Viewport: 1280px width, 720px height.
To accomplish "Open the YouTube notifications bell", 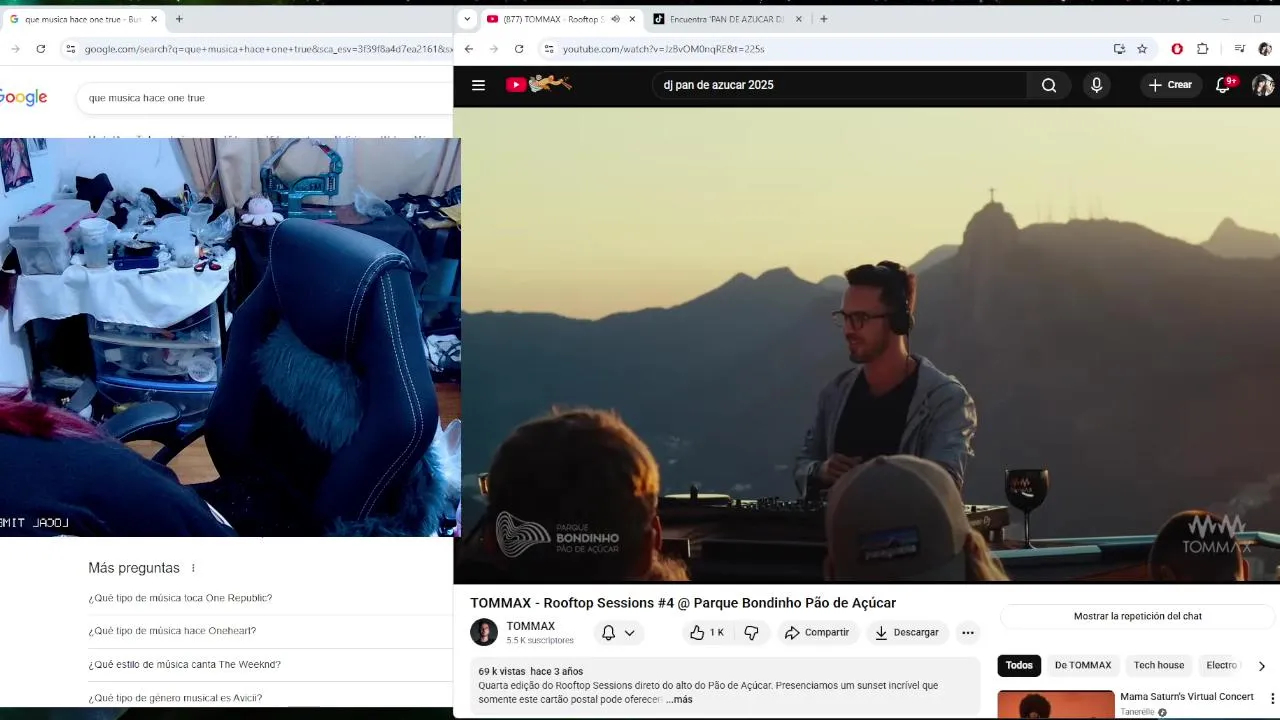I will [1223, 85].
